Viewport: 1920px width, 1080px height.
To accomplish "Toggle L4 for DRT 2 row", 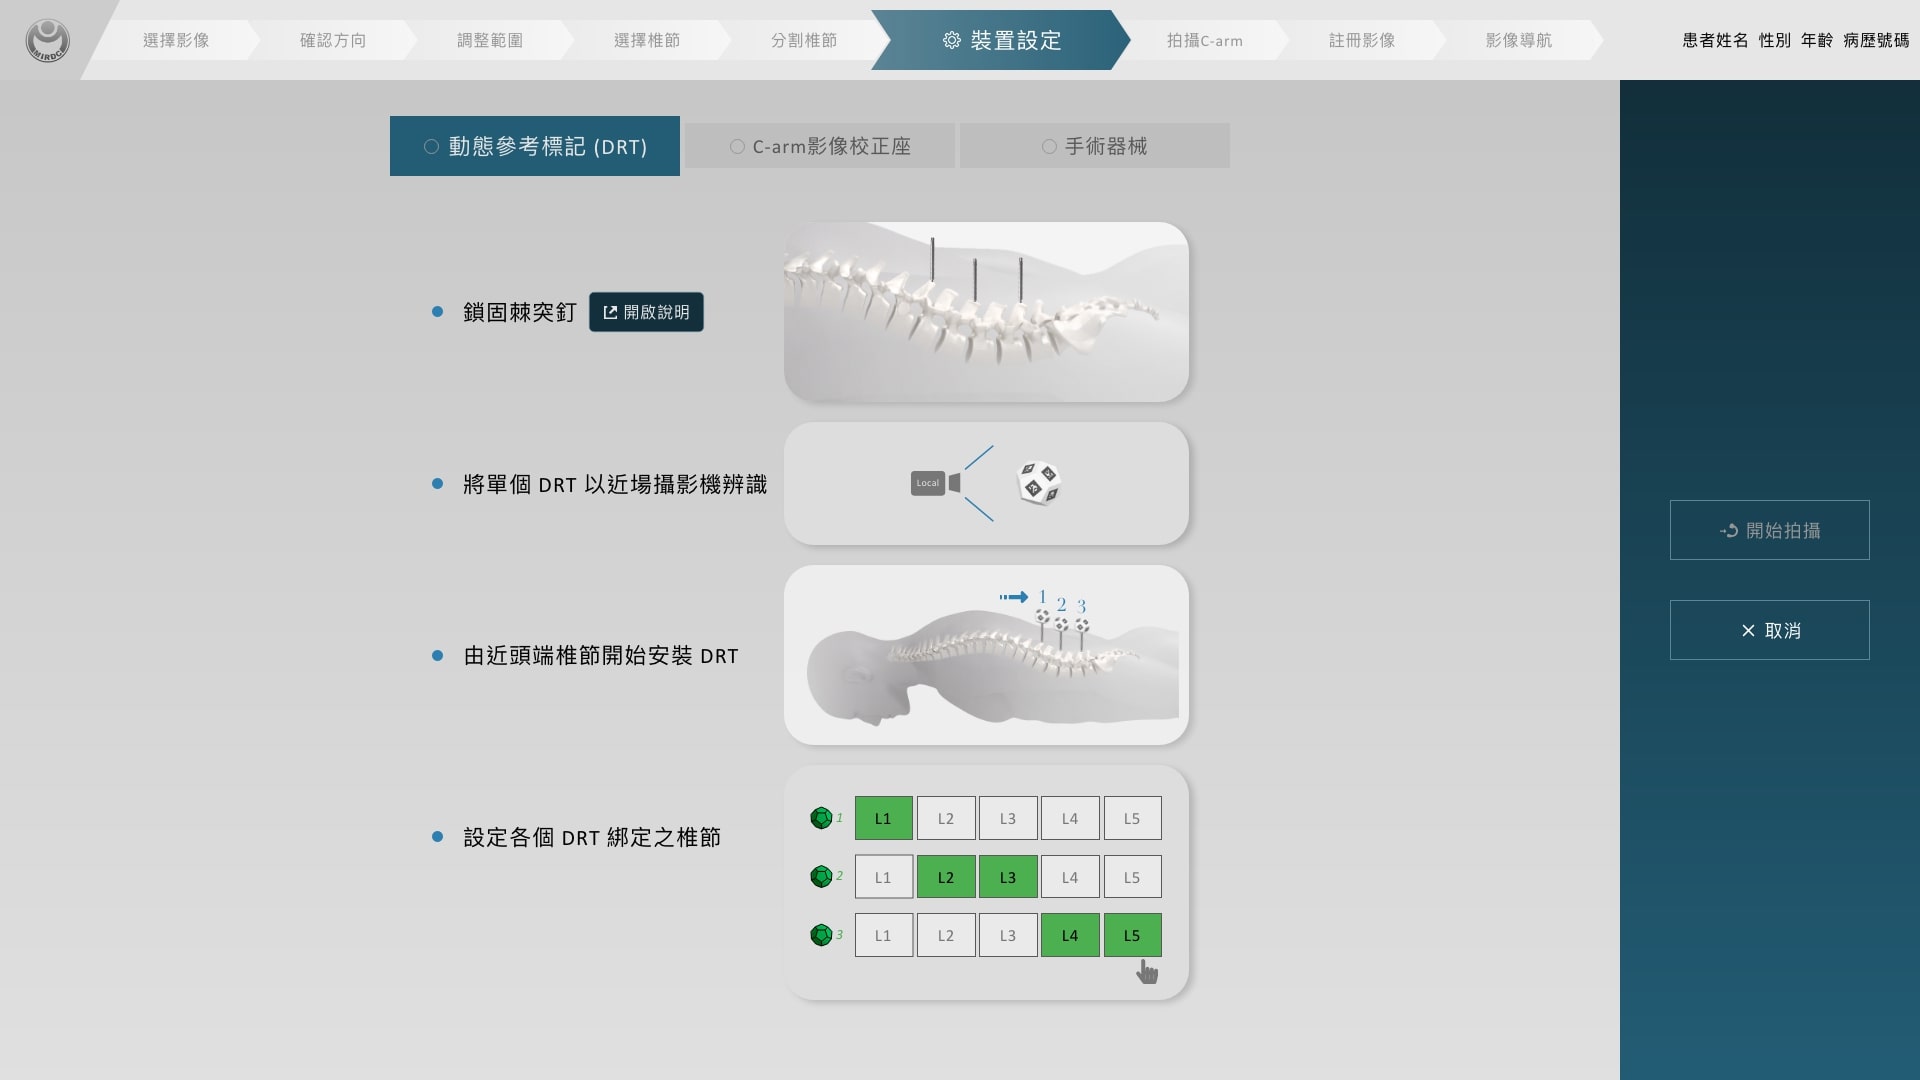I will pos(1069,877).
